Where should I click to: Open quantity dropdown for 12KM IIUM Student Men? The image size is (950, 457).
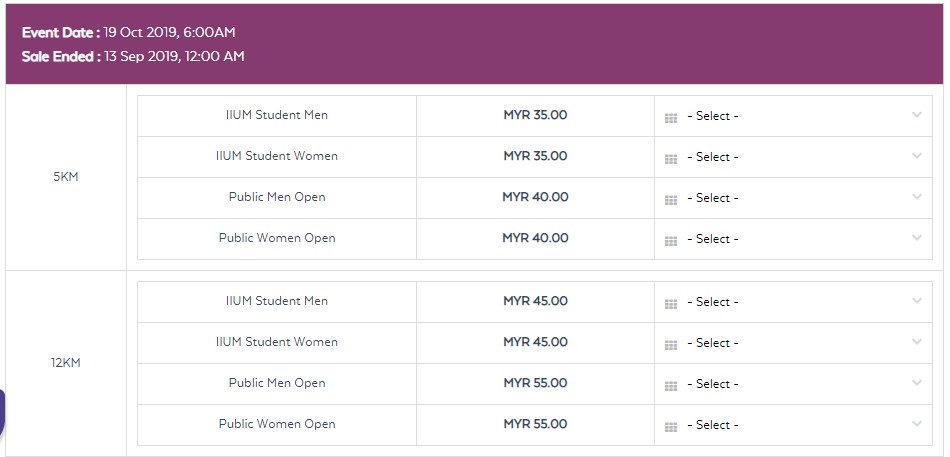pos(795,302)
